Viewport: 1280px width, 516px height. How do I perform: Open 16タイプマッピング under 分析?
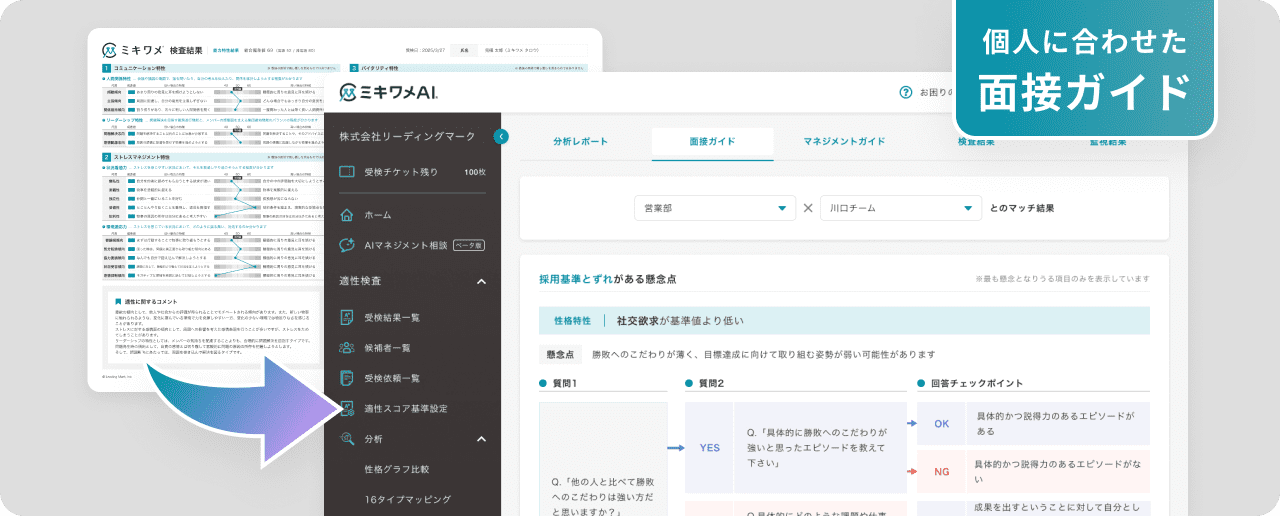408,499
